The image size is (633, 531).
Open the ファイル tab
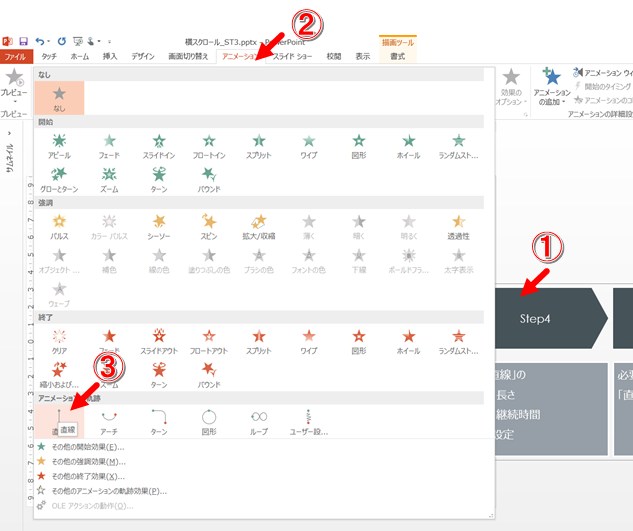[15, 57]
